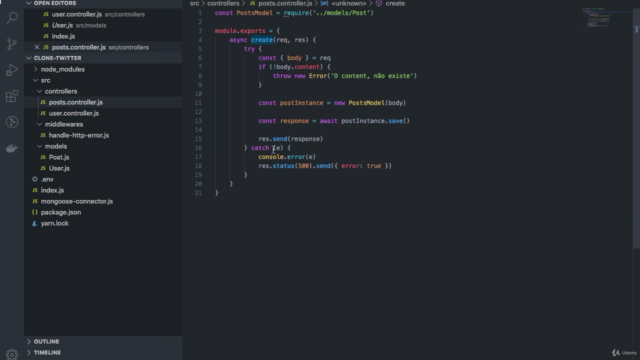This screenshot has width=640, height=360.
Task: Open handle-http-error.js file
Action: 103,136
